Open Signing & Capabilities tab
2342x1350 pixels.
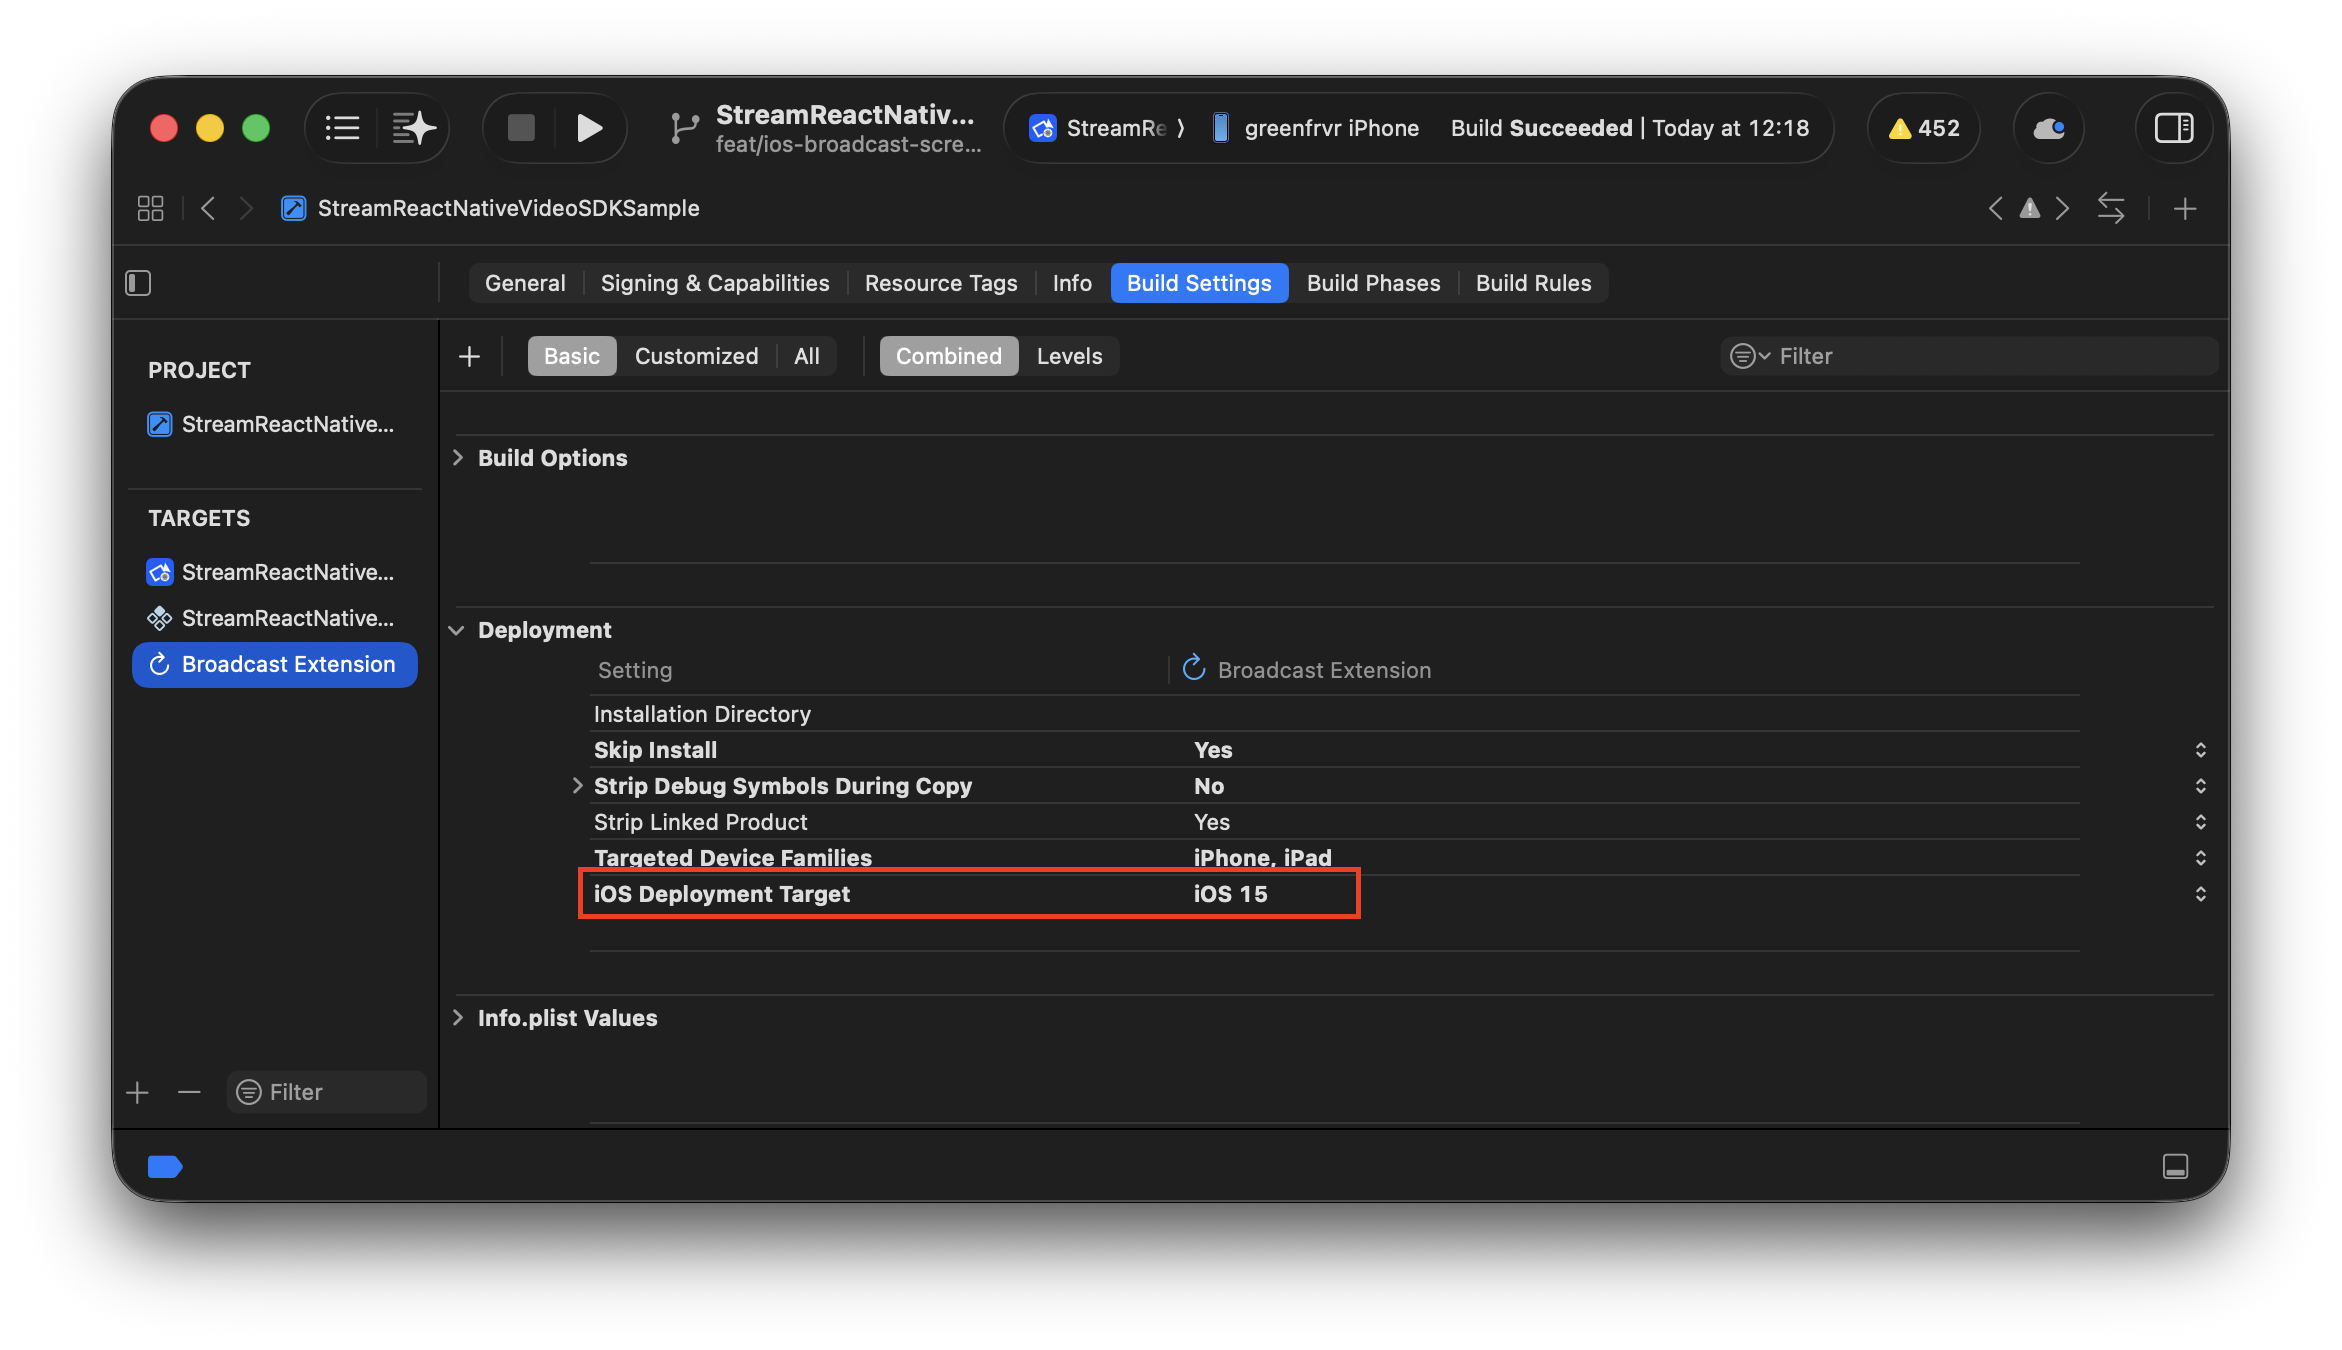click(x=715, y=283)
